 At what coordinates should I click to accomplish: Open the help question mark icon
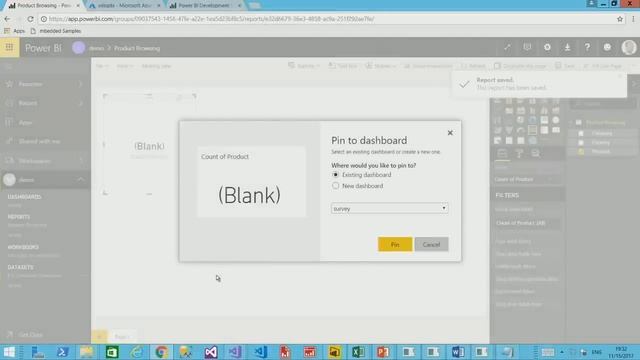click(x=587, y=47)
